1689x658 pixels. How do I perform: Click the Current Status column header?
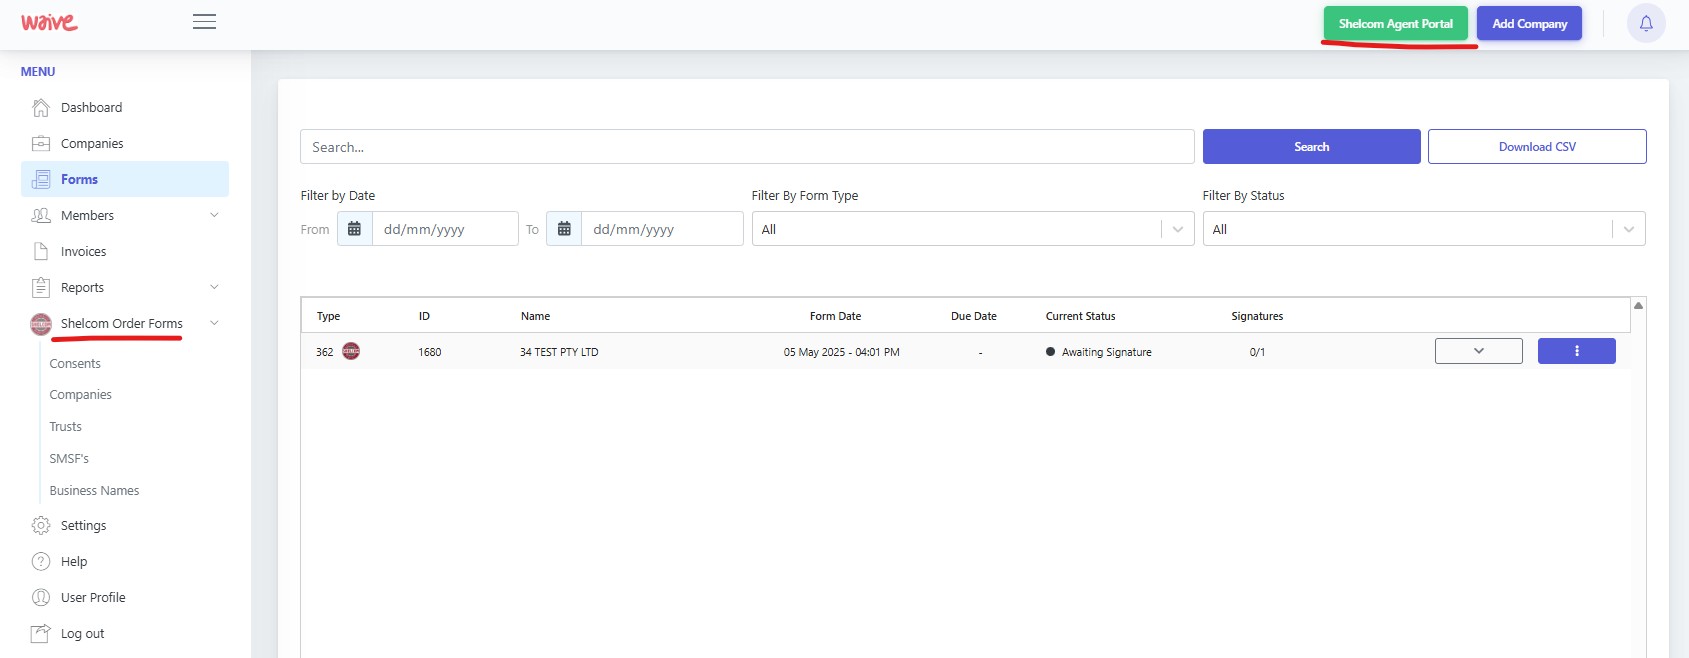(1080, 316)
